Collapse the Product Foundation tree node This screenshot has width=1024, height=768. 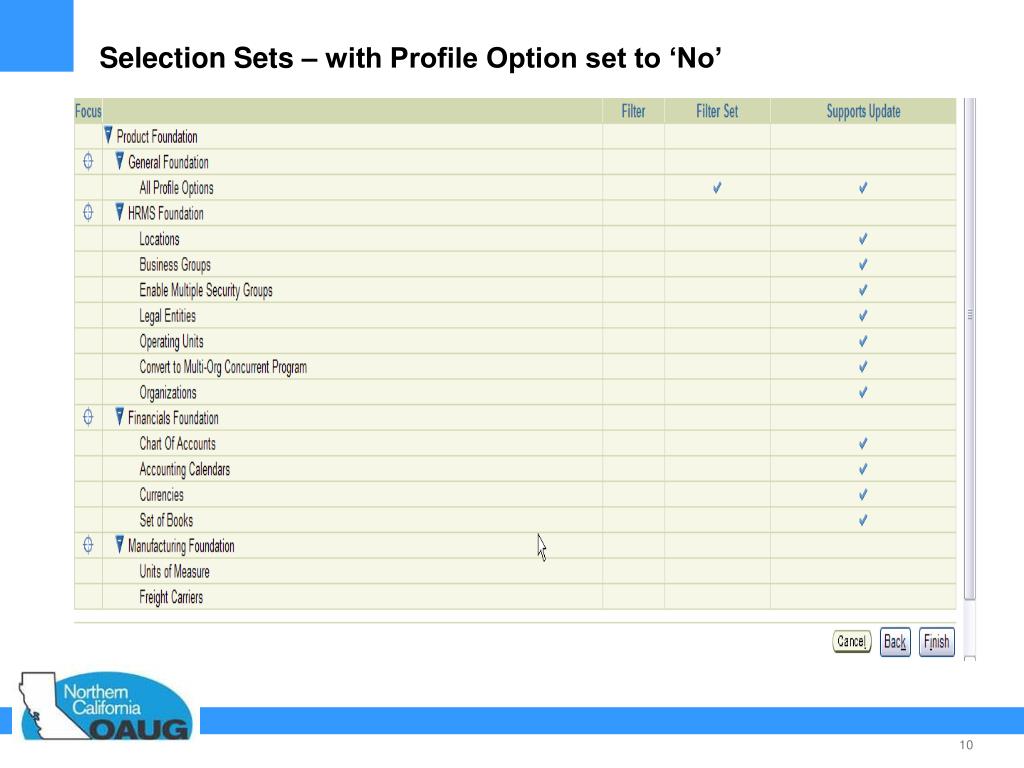pos(108,135)
